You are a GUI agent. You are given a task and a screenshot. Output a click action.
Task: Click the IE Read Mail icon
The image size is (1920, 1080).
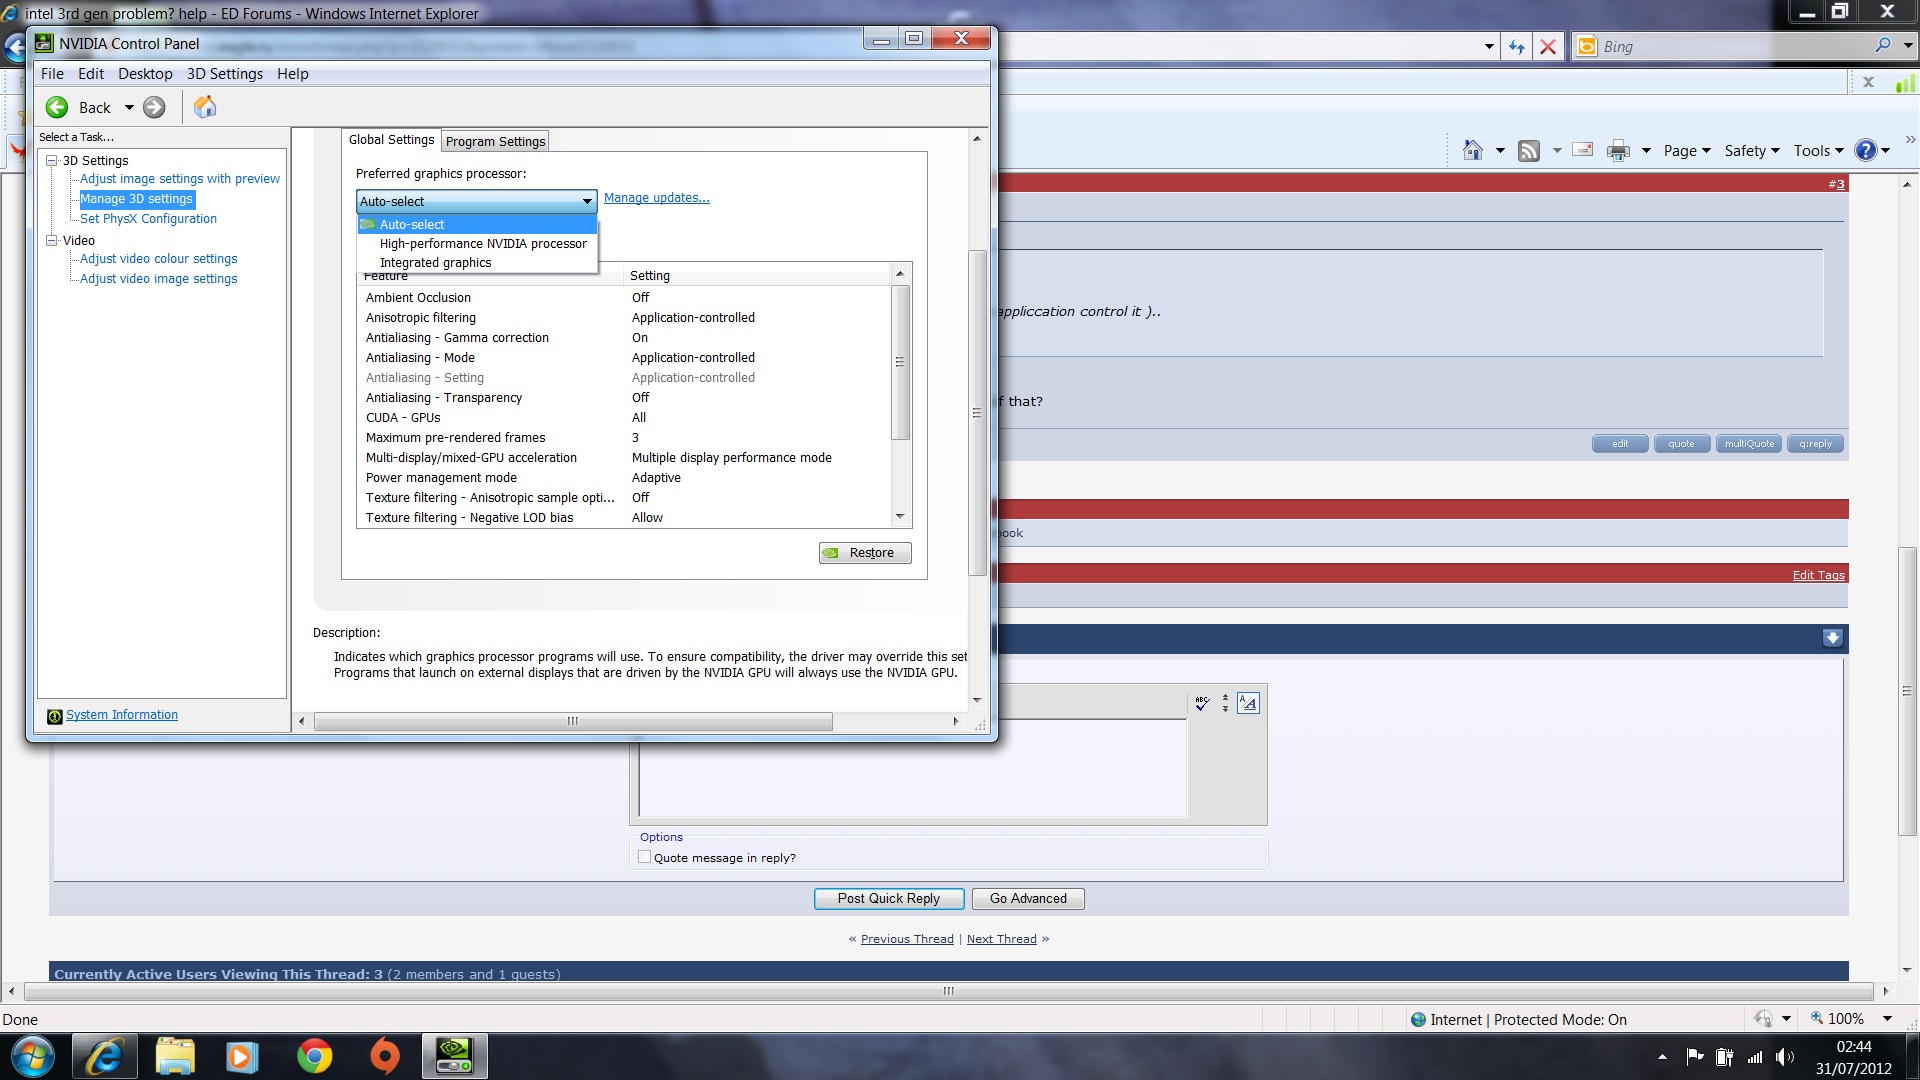point(1583,150)
